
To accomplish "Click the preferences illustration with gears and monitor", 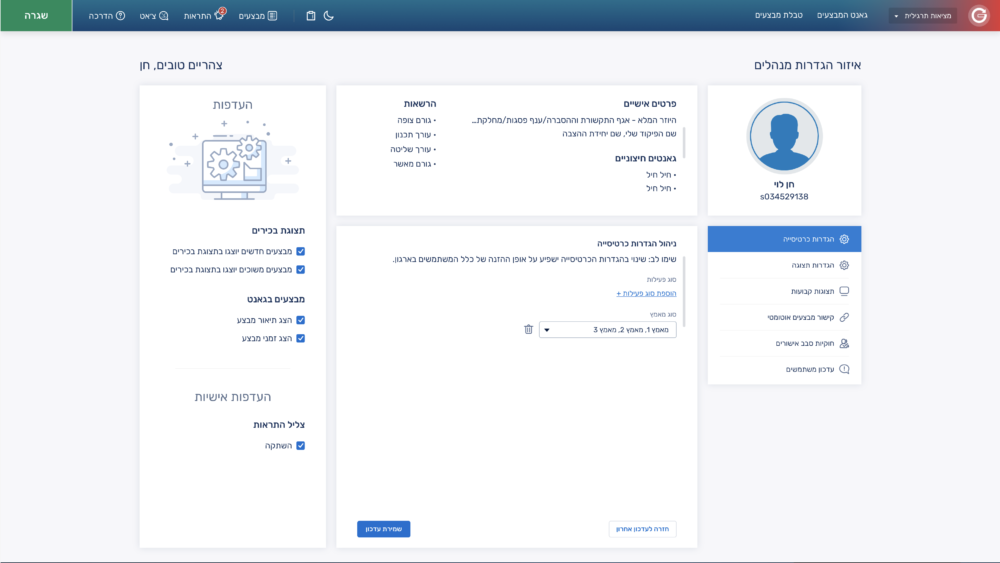I will tap(233, 160).
